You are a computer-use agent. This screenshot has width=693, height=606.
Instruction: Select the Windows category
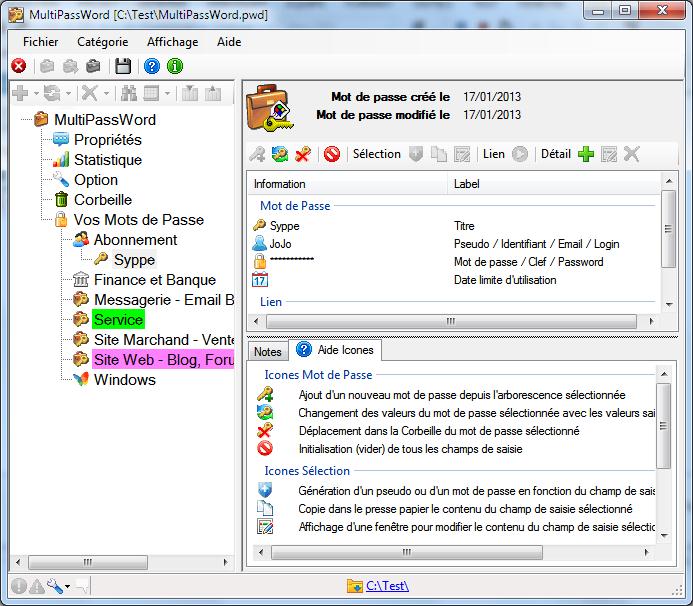125,380
